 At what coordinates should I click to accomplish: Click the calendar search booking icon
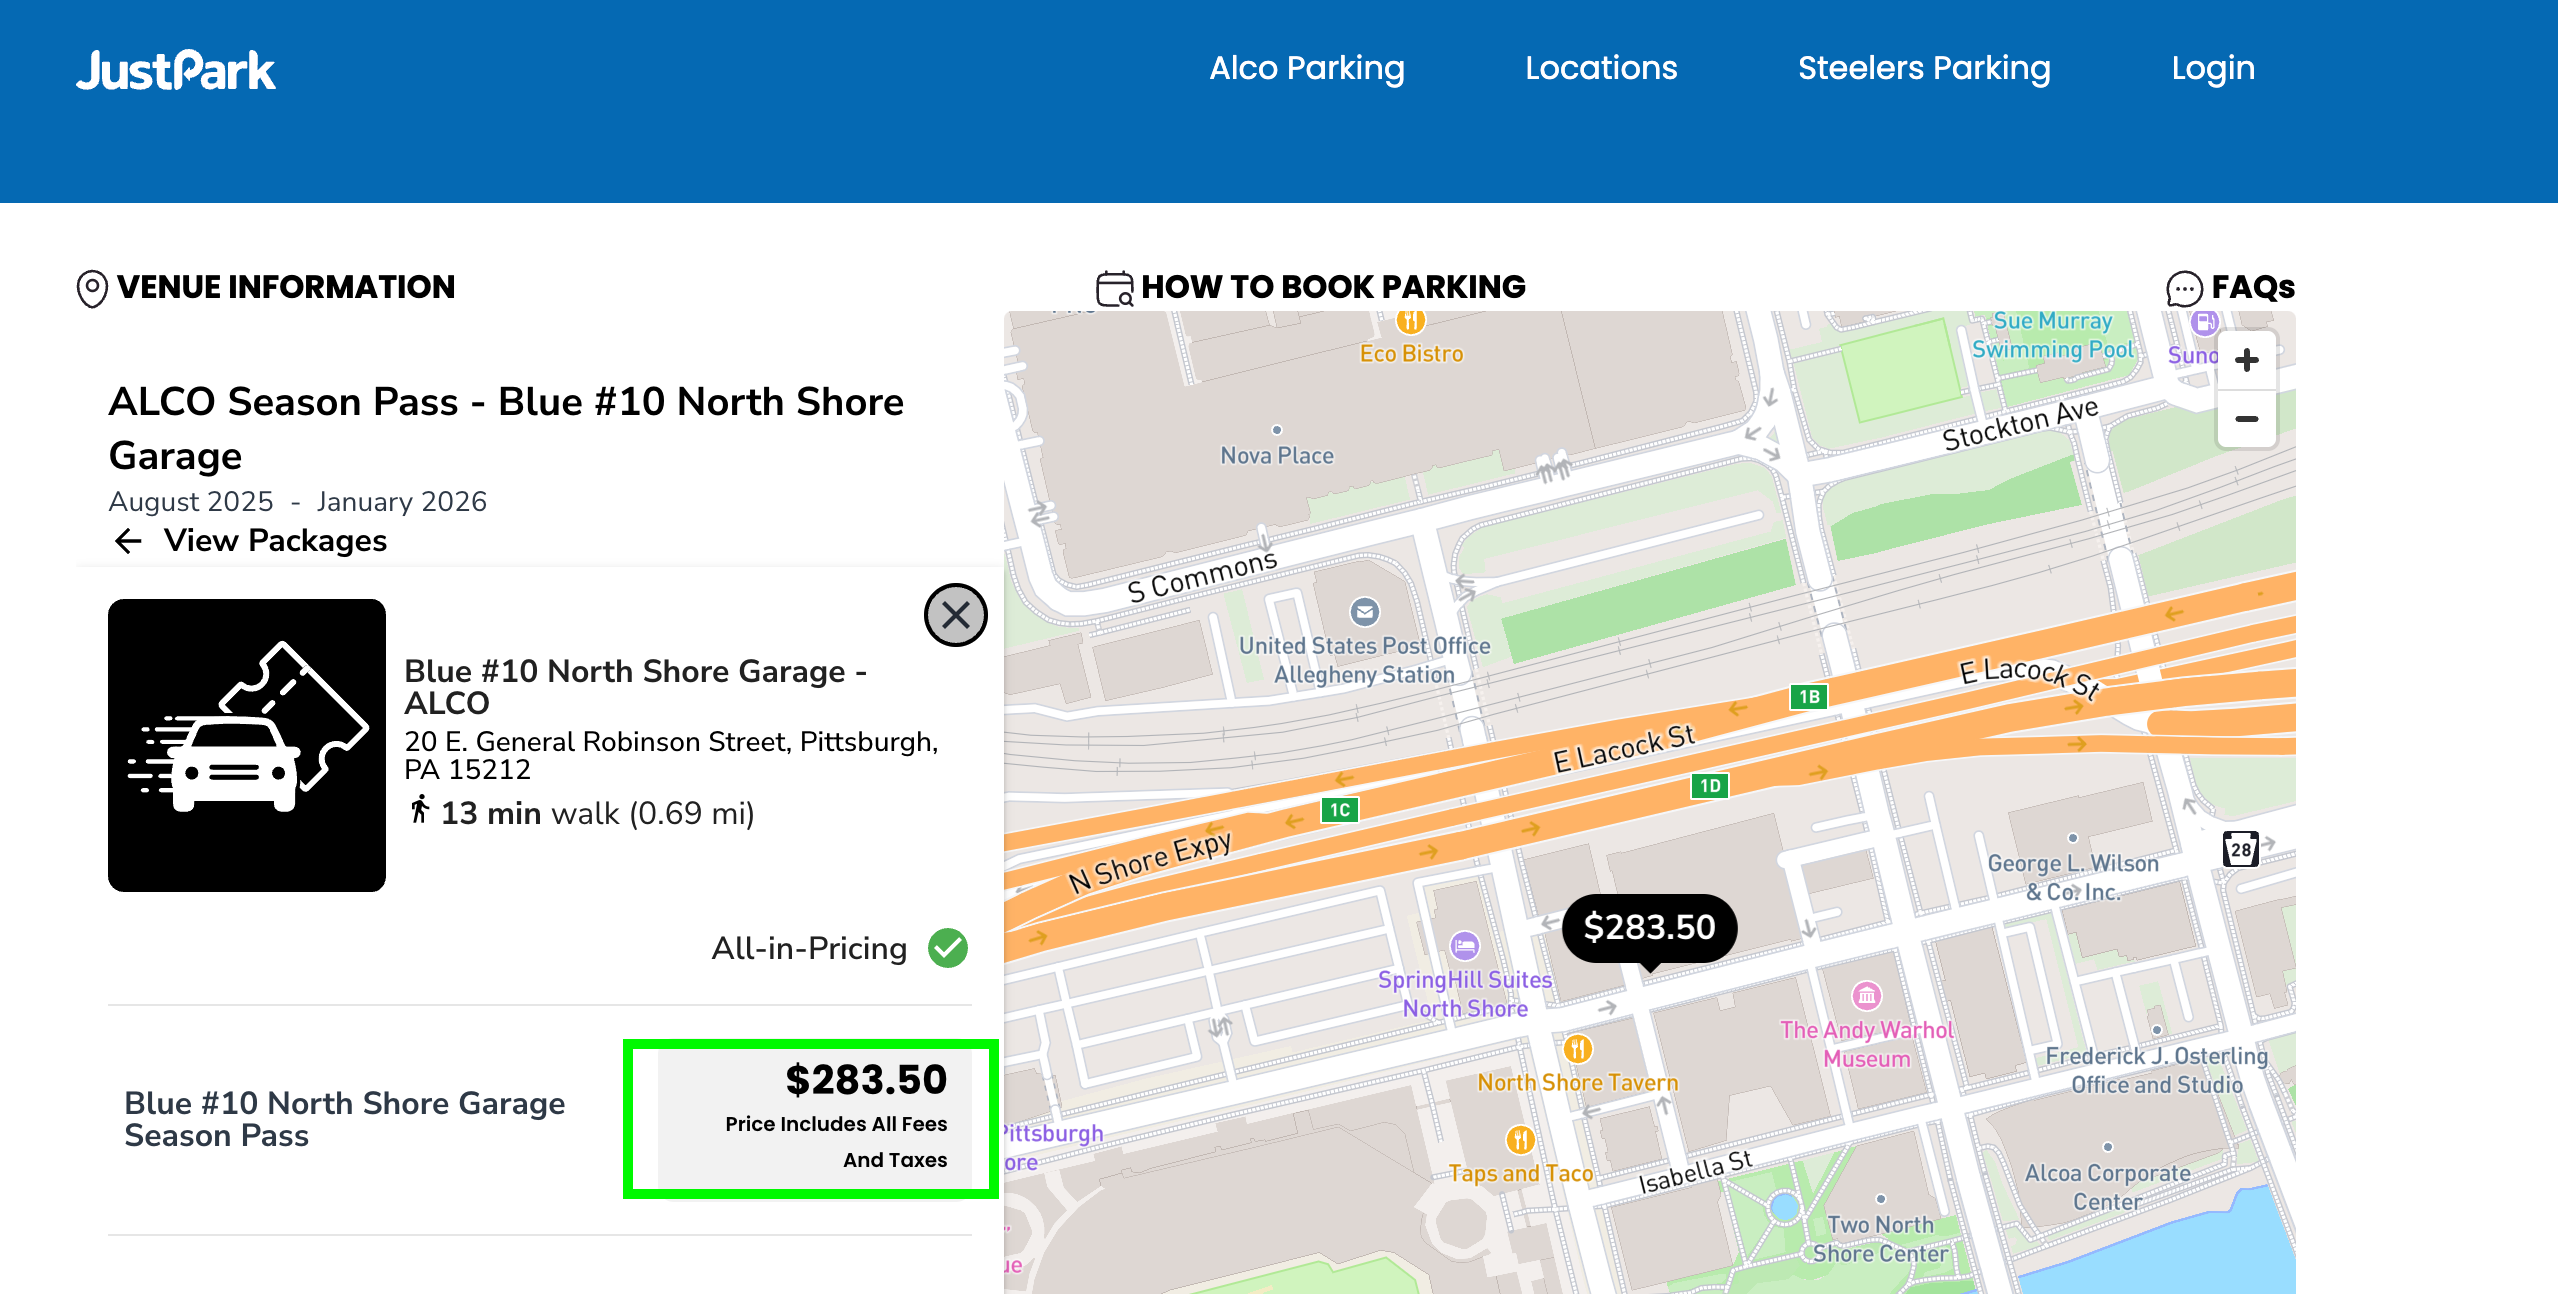coord(1115,288)
